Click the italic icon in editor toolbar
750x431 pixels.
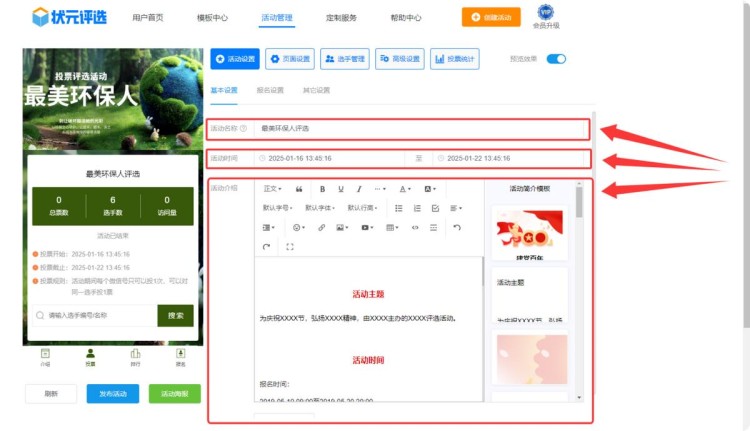[x=359, y=189]
